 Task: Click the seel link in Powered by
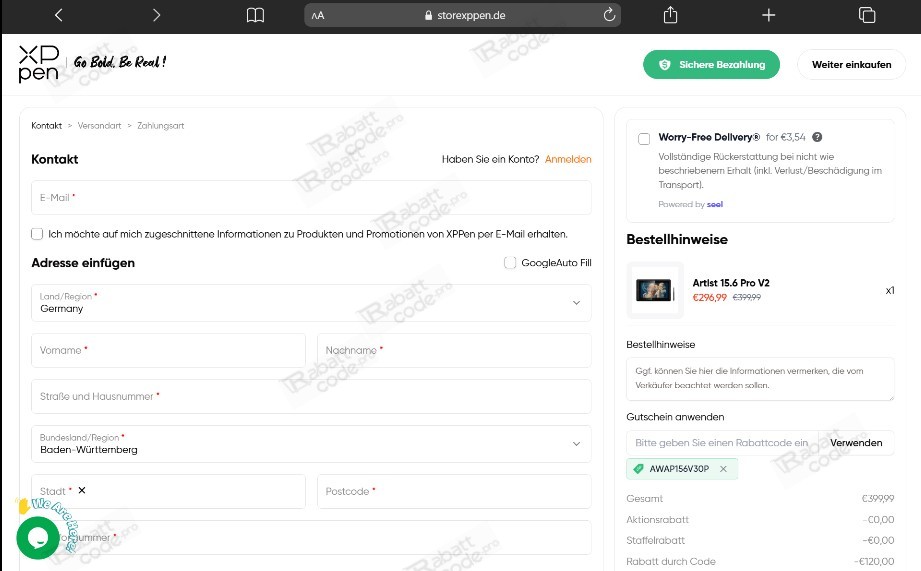[x=715, y=204]
